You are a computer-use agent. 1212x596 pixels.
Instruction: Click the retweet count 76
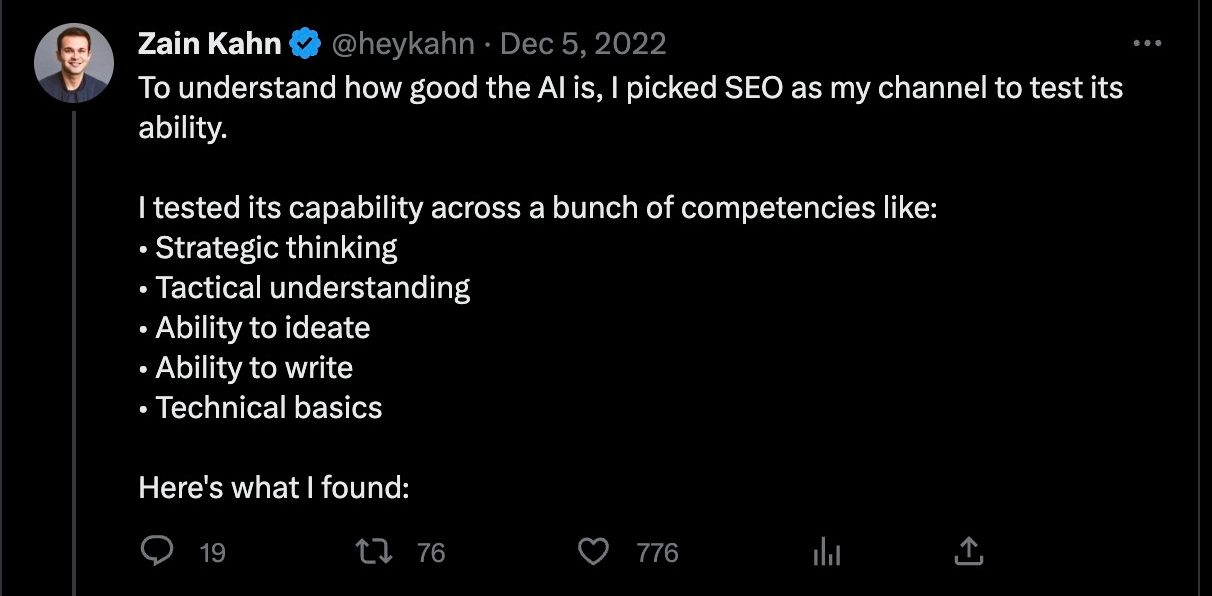[431, 552]
